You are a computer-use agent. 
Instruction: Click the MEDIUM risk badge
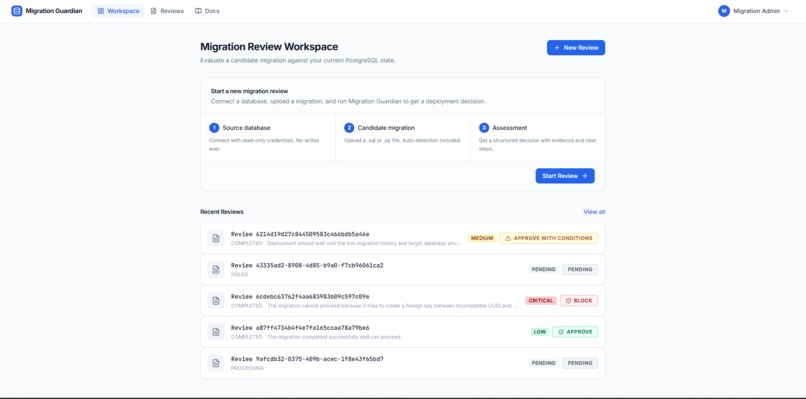pyautogui.click(x=482, y=239)
